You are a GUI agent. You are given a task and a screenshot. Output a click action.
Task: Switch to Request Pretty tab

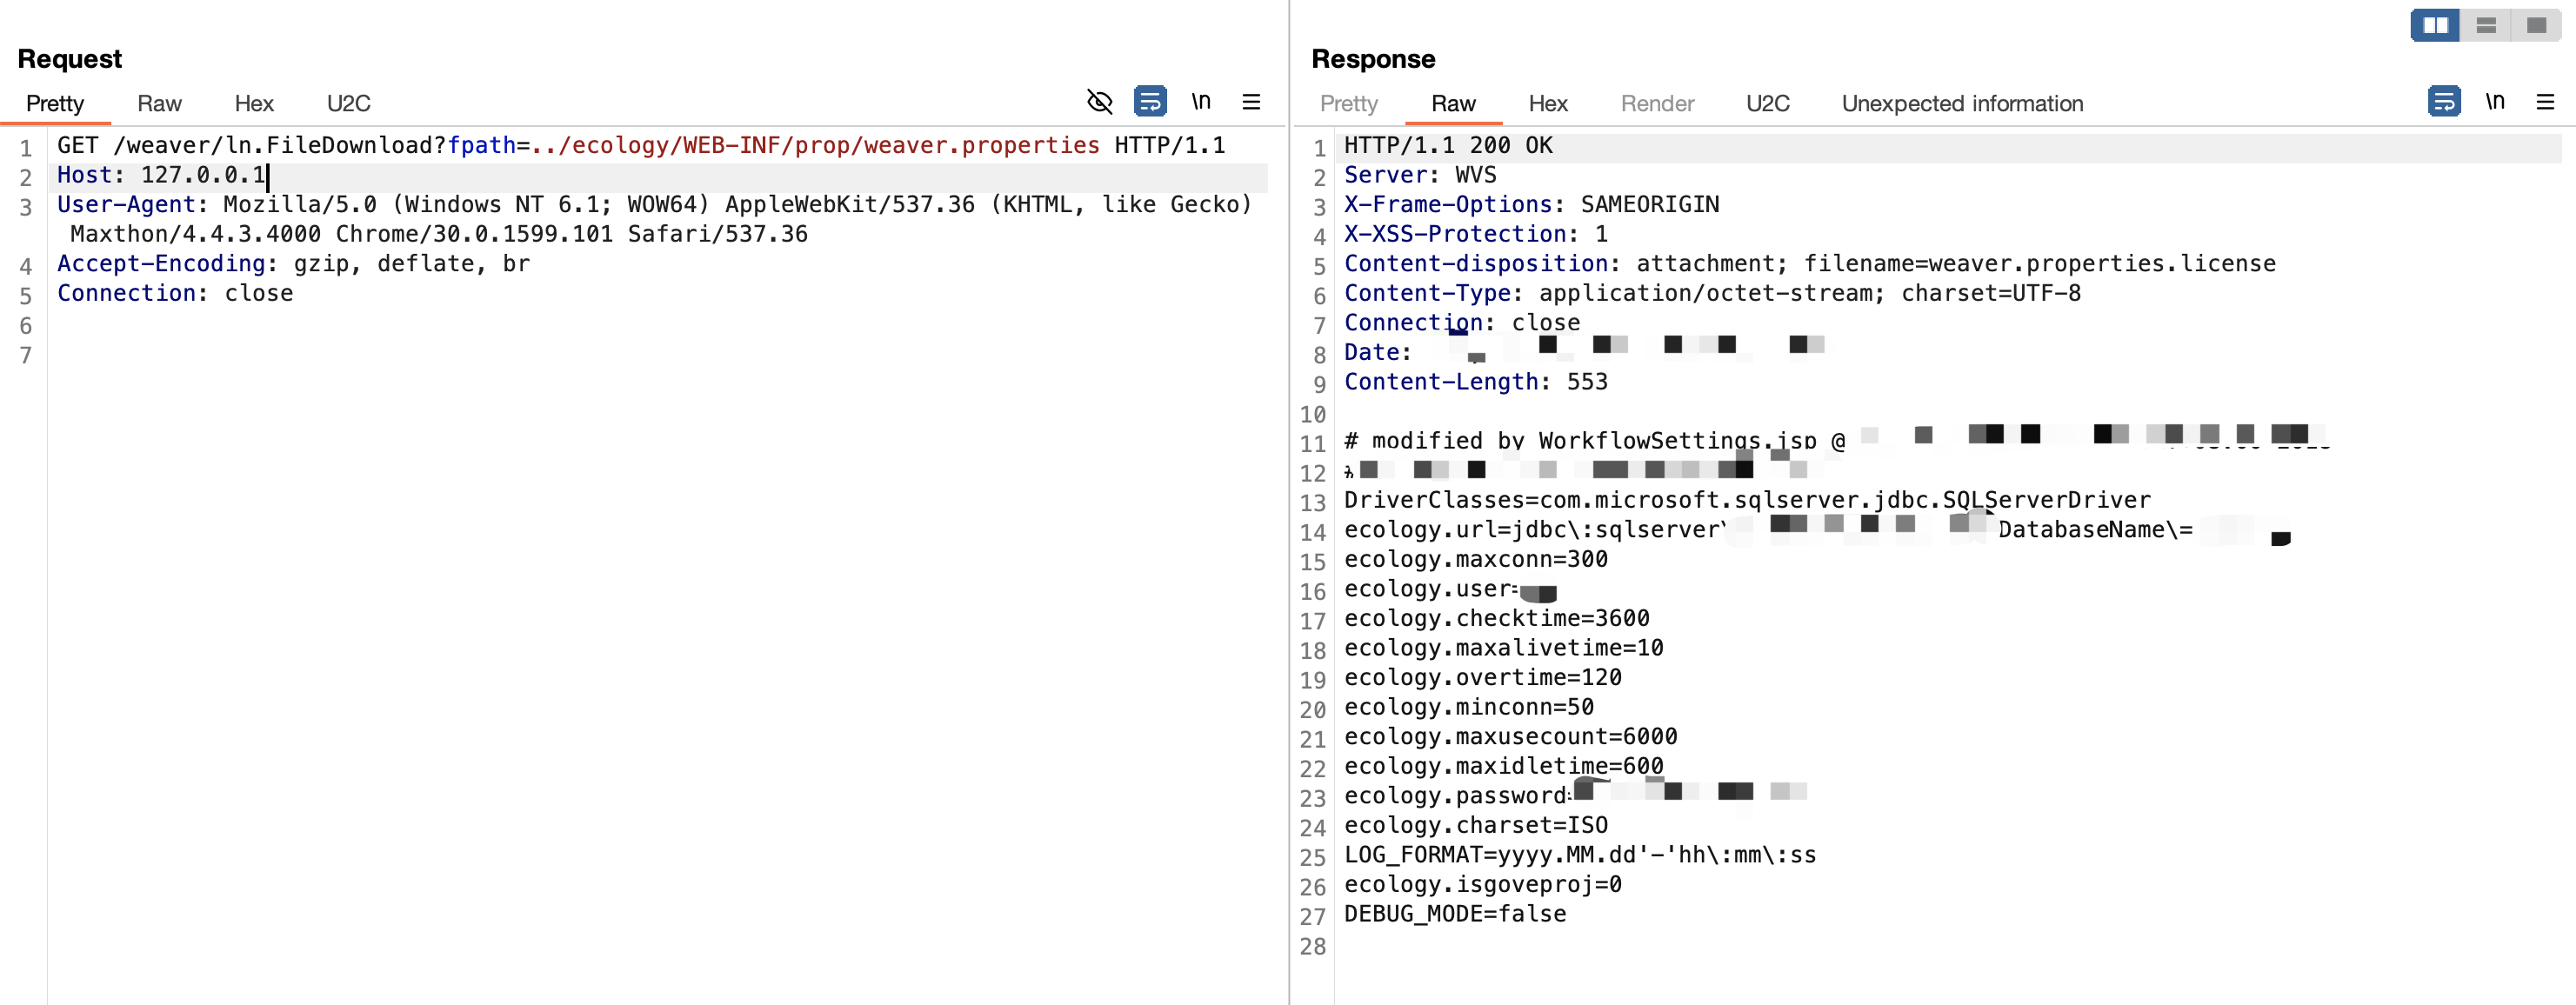click(55, 103)
